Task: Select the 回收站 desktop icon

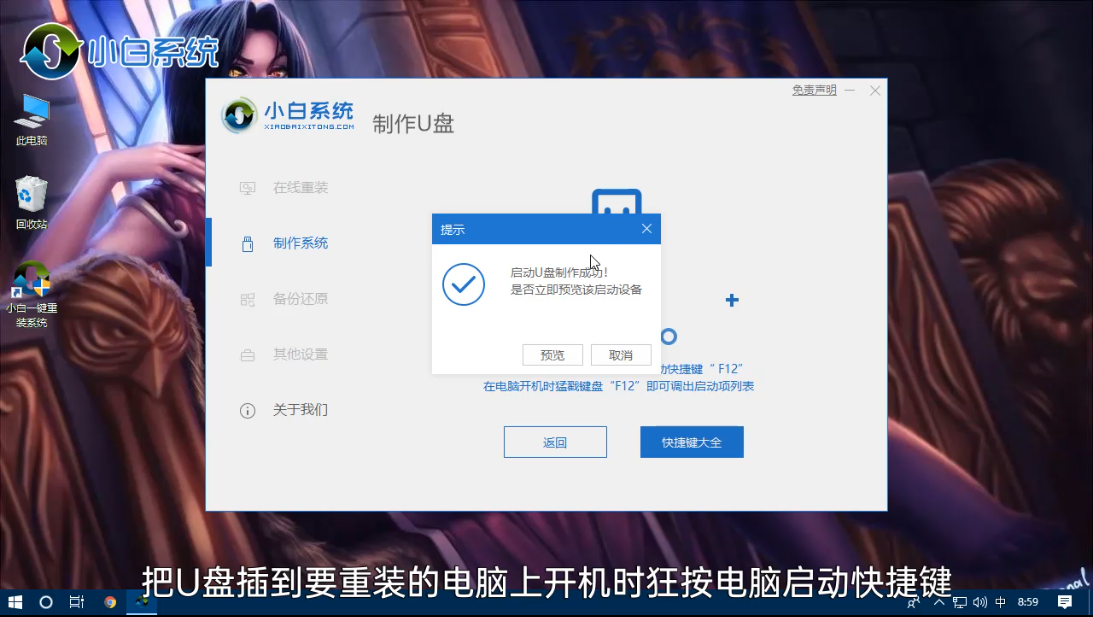Action: click(31, 202)
